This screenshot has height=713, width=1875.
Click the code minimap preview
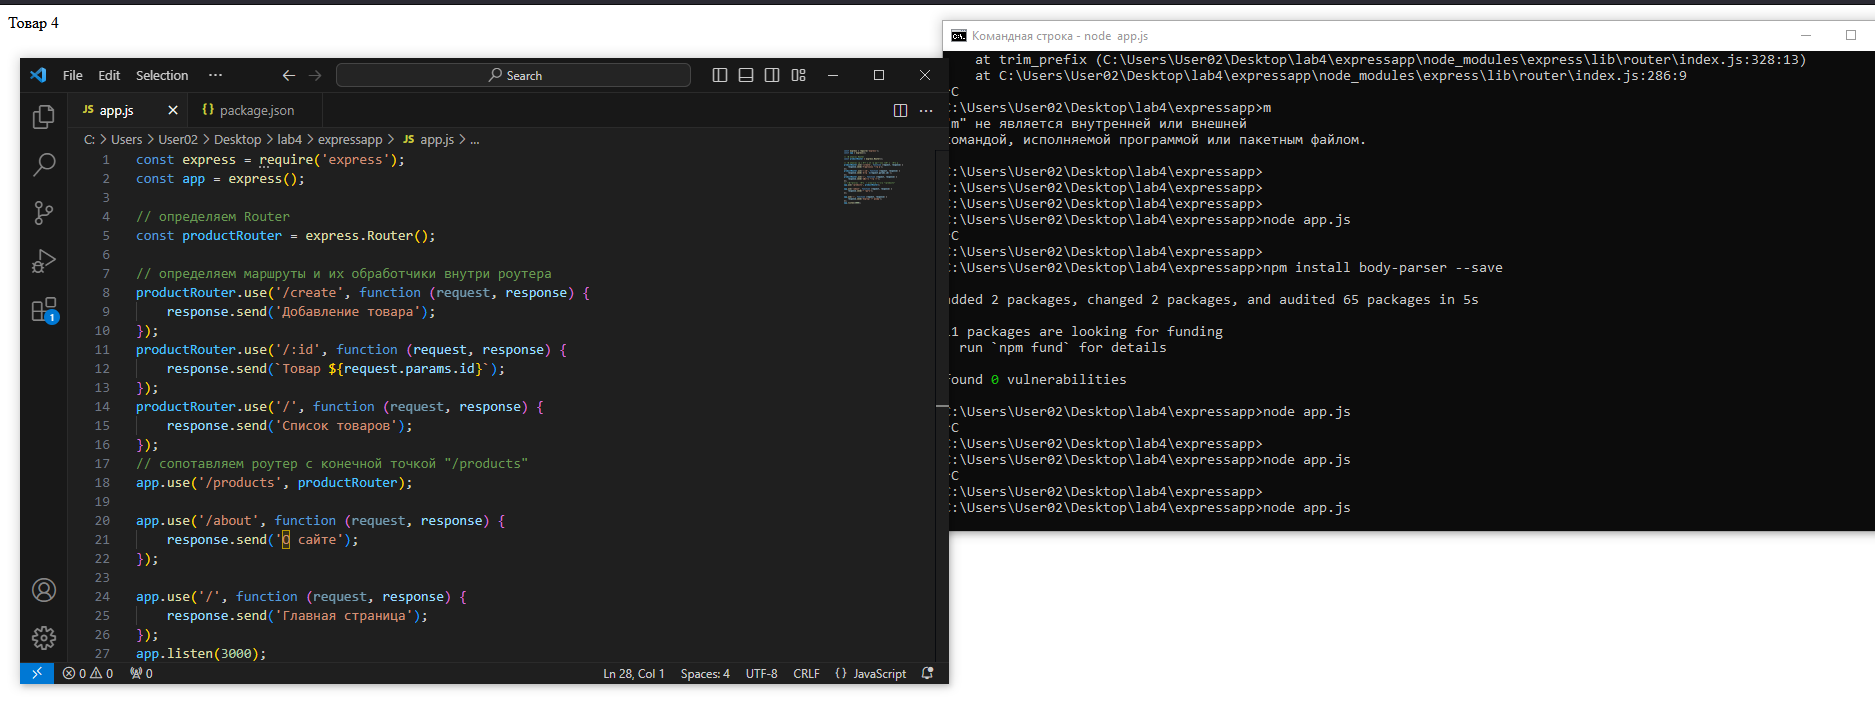tap(872, 176)
